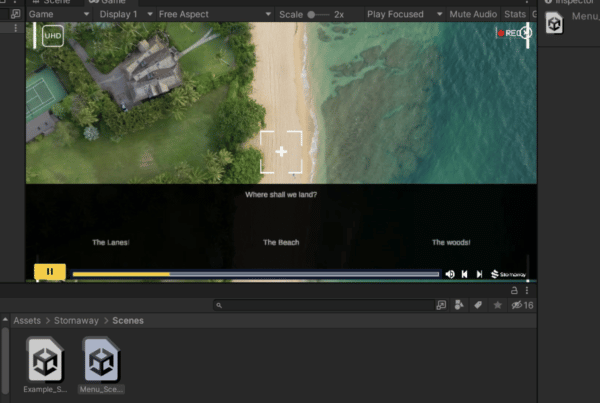Click the Stornaway logo in player bar
The height and width of the screenshot is (403, 600).
click(509, 274)
